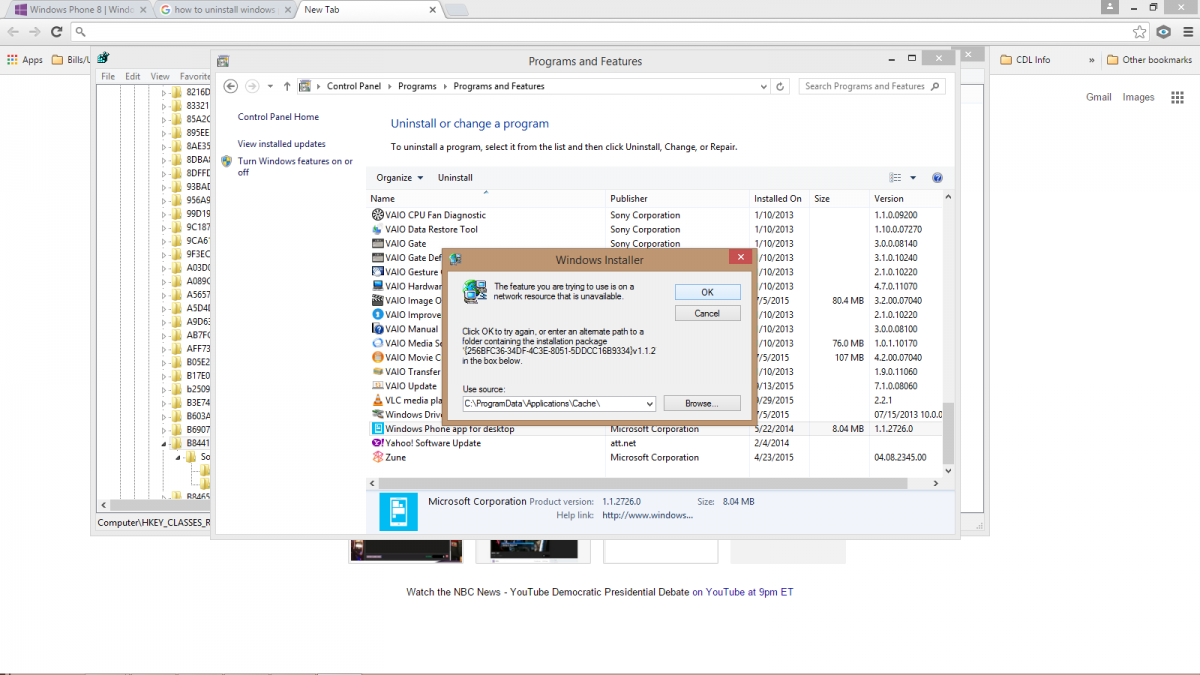
Task: Expand the 8216D registry key
Action: click(x=164, y=92)
